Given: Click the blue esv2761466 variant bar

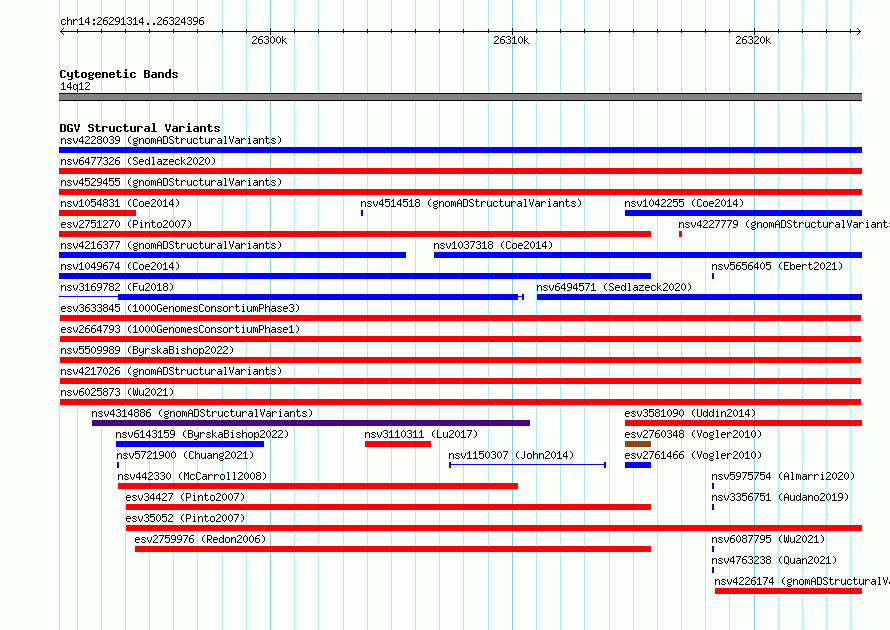Looking at the screenshot, I should (637, 465).
